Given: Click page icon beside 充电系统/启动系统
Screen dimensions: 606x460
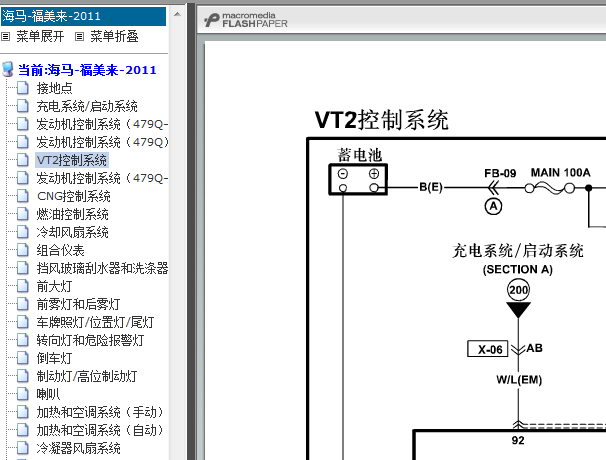Looking at the screenshot, I should click(x=23, y=106).
